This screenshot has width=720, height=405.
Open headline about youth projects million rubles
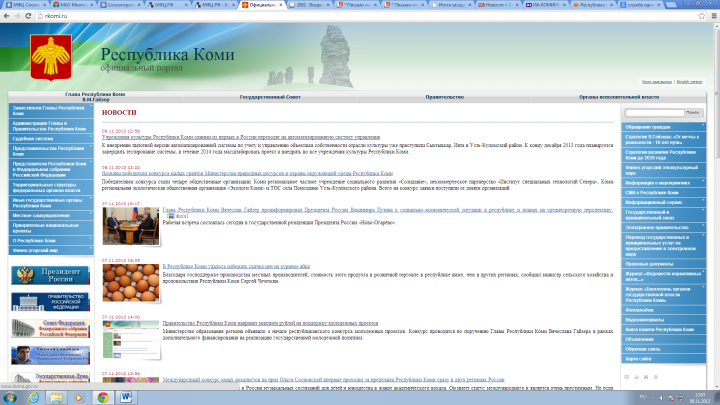pos(270,323)
